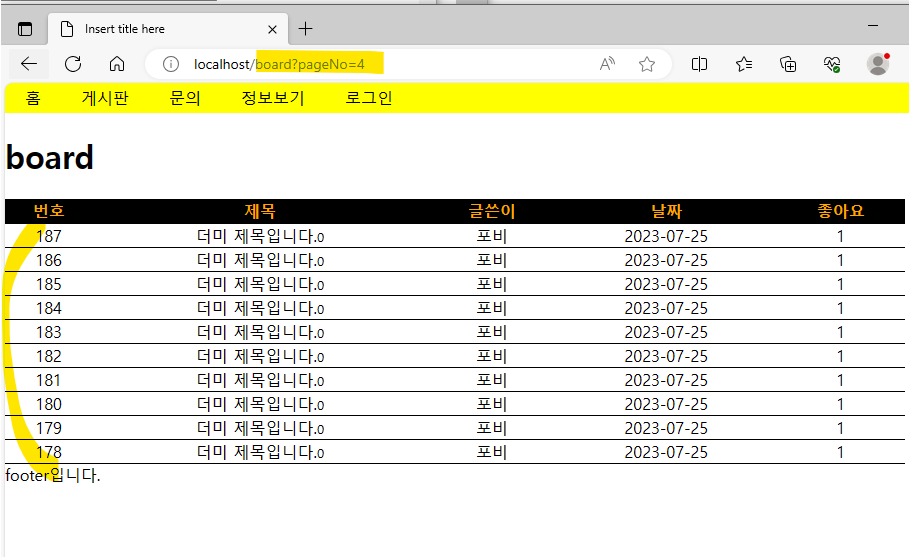Click date 2023-07-25 in row 178
The height and width of the screenshot is (557, 909).
pyautogui.click(x=666, y=452)
